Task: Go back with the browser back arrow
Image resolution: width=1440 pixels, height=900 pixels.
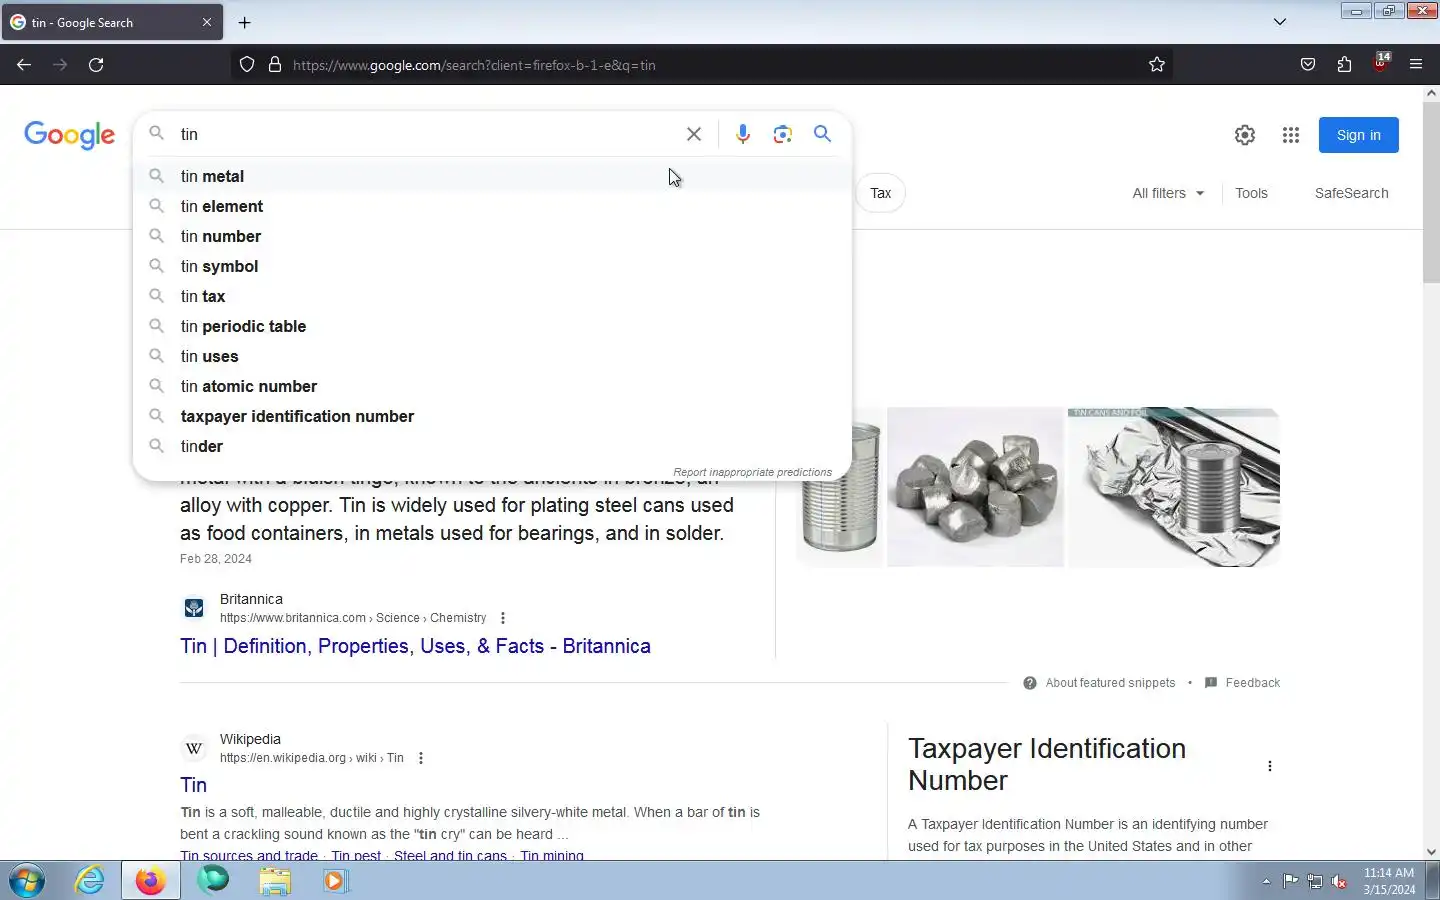Action: [24, 65]
